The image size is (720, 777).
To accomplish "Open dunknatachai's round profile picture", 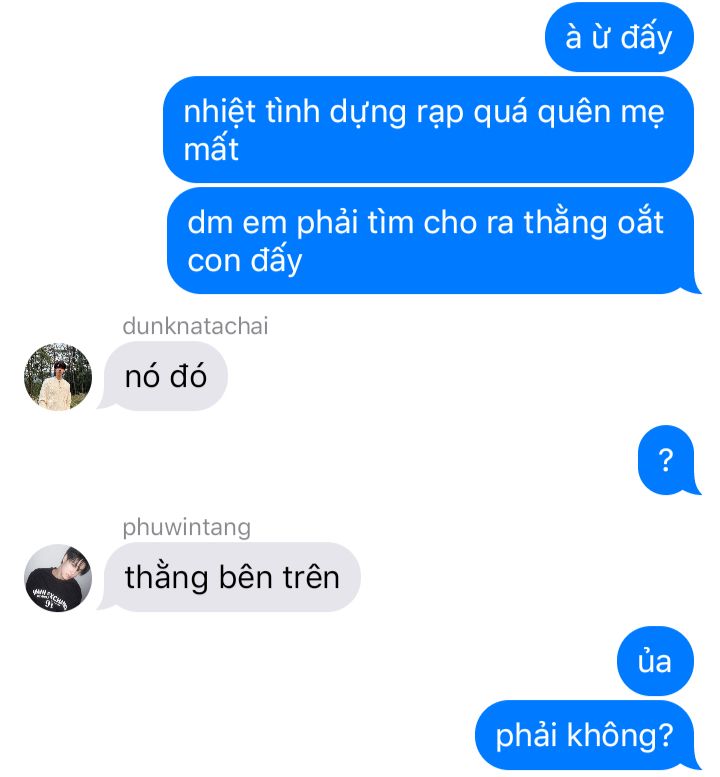I will (58, 377).
